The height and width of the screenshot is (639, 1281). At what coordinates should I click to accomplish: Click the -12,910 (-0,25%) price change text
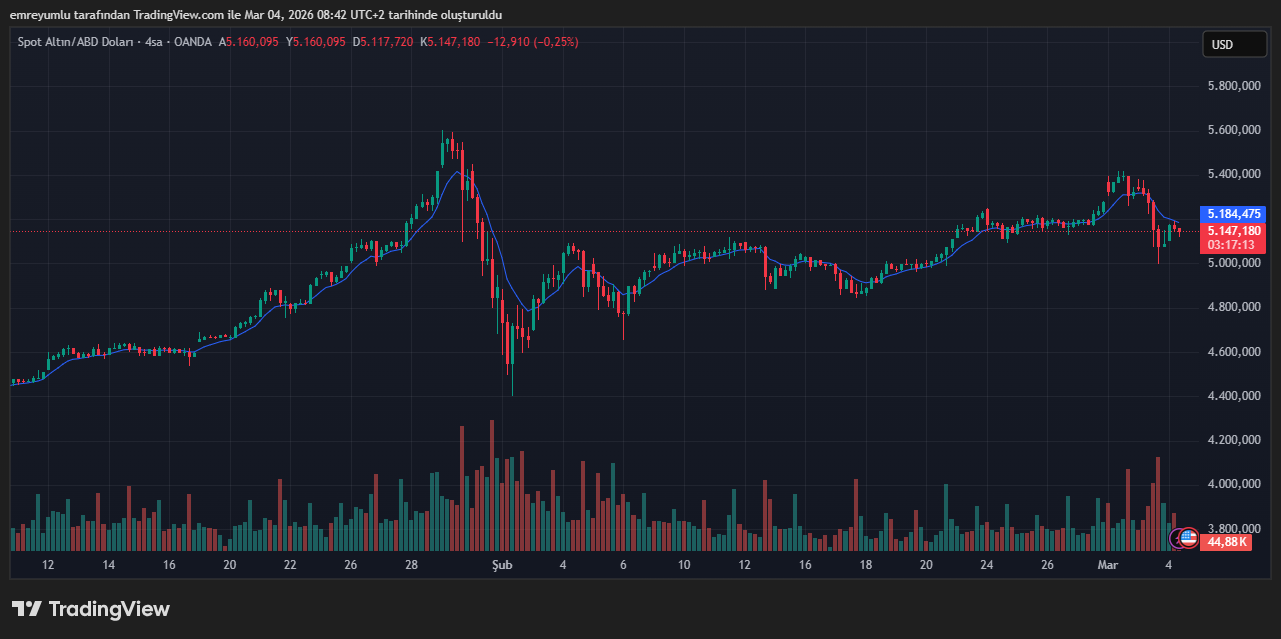point(532,42)
